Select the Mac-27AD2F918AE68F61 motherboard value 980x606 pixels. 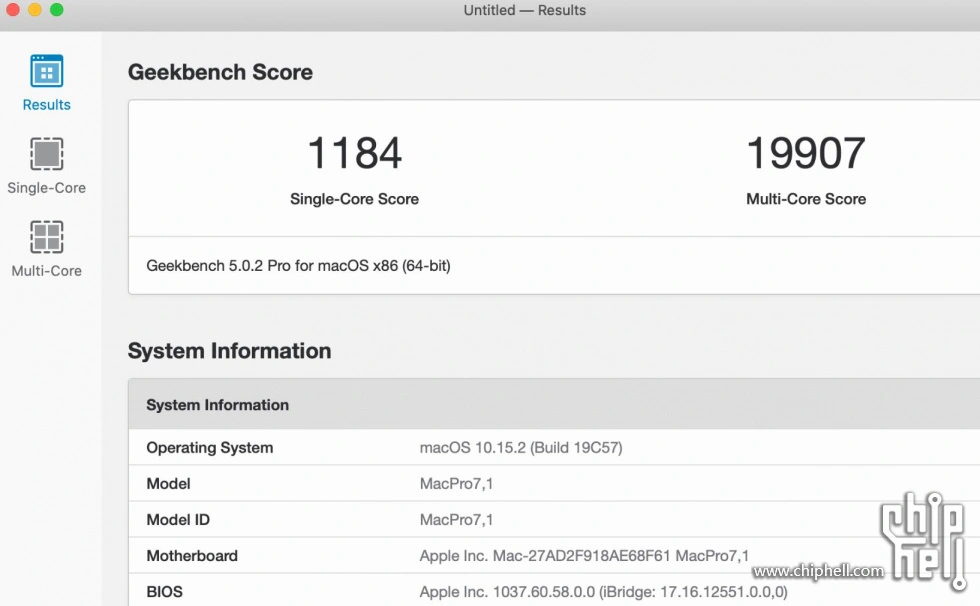(584, 556)
